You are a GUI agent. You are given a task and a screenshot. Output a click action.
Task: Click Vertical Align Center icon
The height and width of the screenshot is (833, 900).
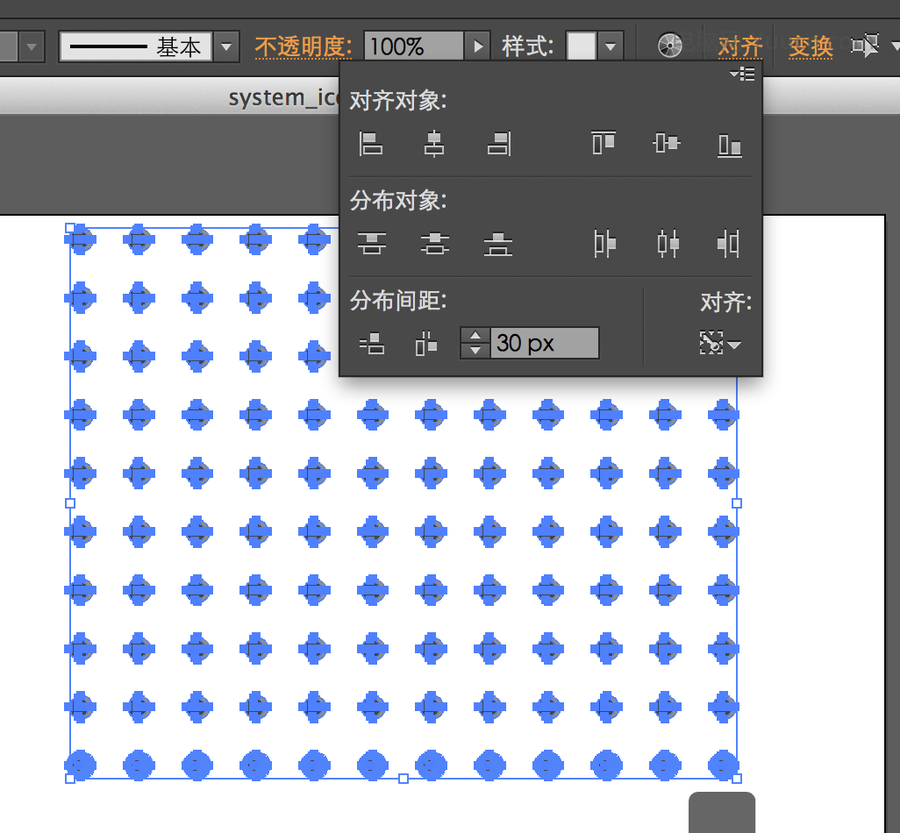click(x=666, y=143)
